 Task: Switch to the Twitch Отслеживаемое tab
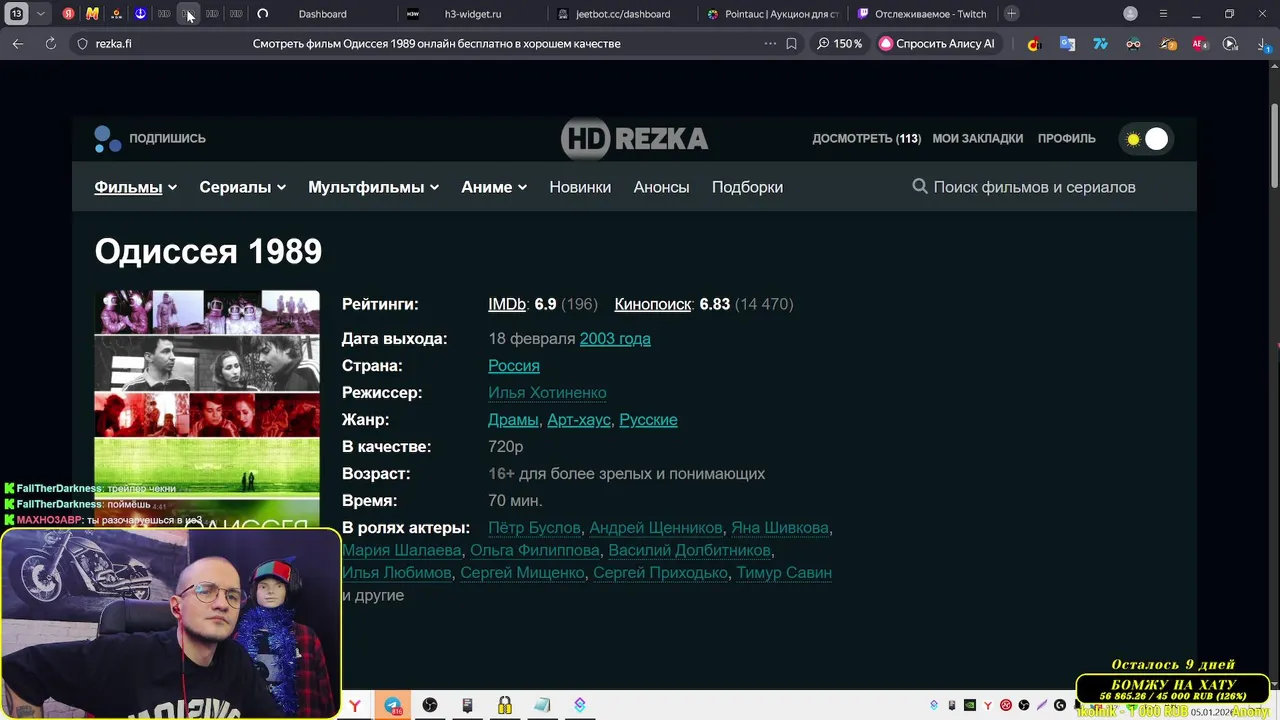pyautogui.click(x=922, y=14)
